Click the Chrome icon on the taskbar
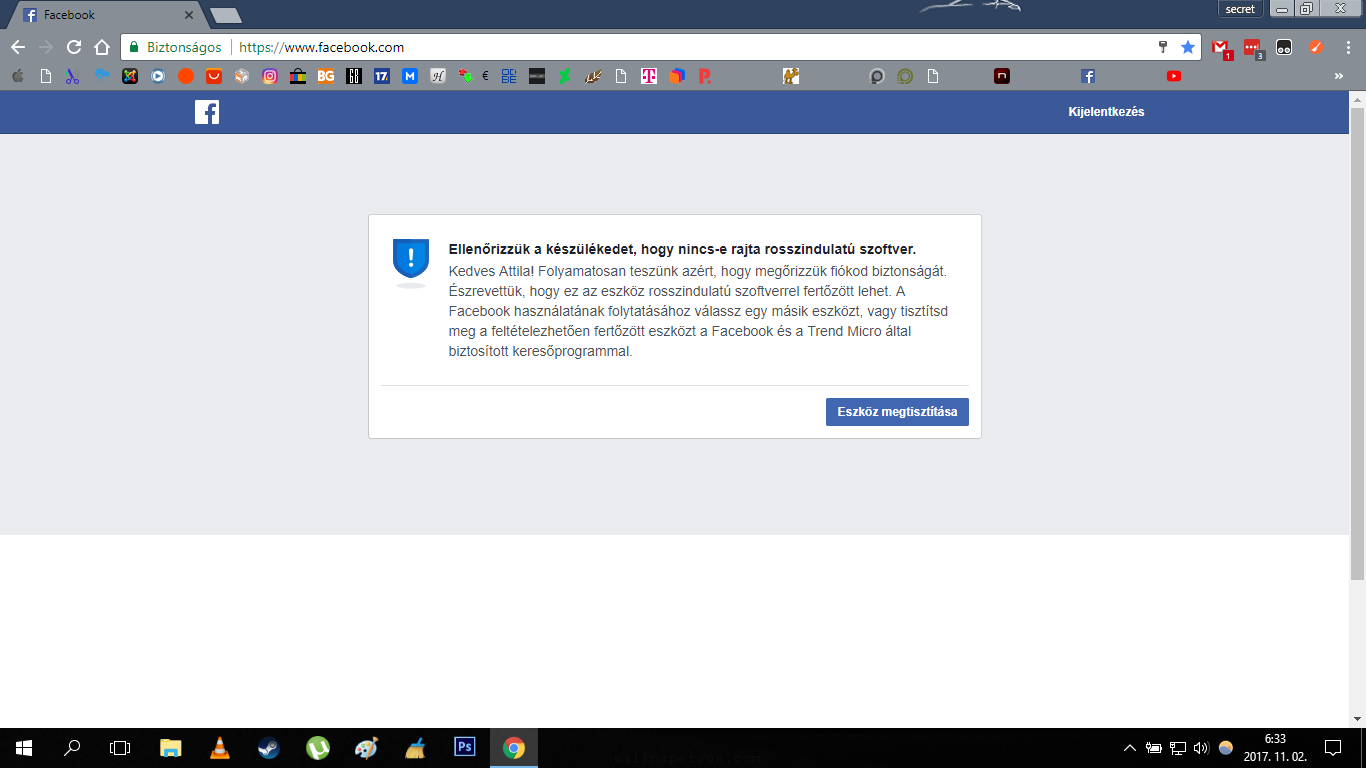The image size is (1366, 768). coord(514,747)
